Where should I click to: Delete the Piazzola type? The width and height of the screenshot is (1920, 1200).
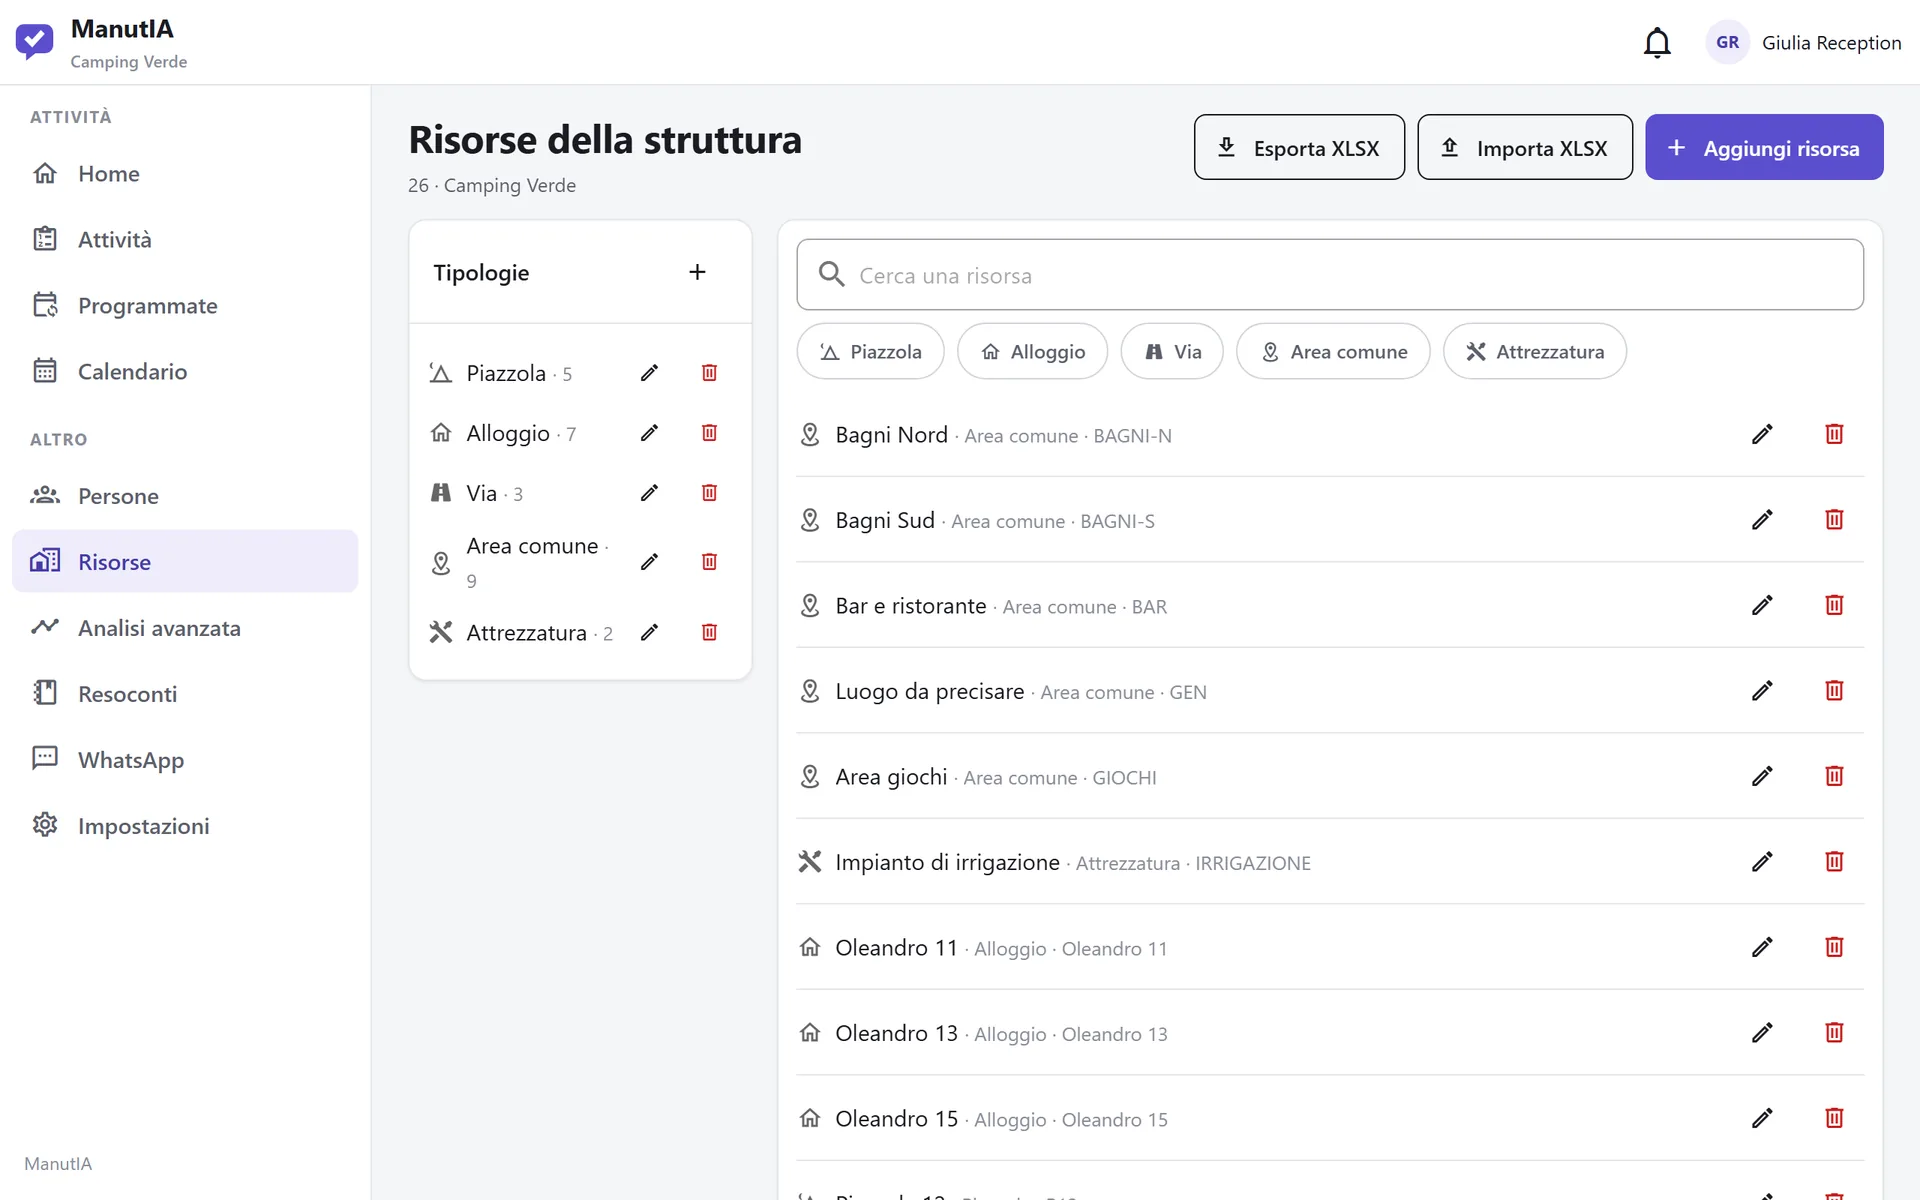709,373
